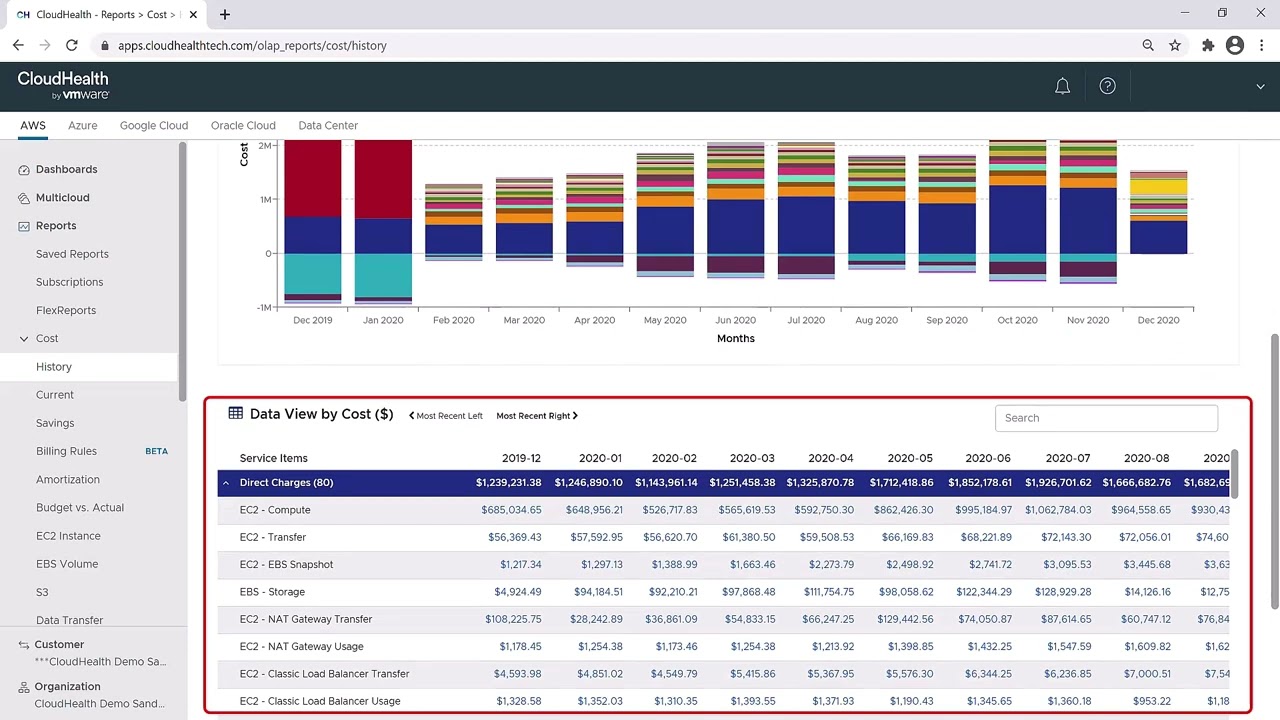Click the zoom magnifier icon in address bar

pos(1148,45)
